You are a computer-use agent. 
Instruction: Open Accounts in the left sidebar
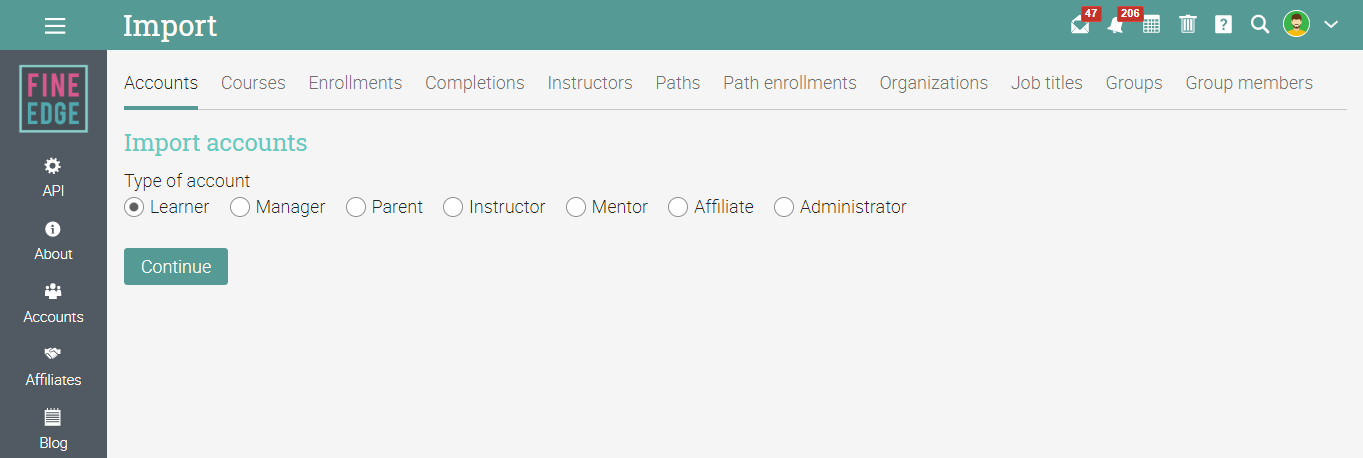coord(53,302)
